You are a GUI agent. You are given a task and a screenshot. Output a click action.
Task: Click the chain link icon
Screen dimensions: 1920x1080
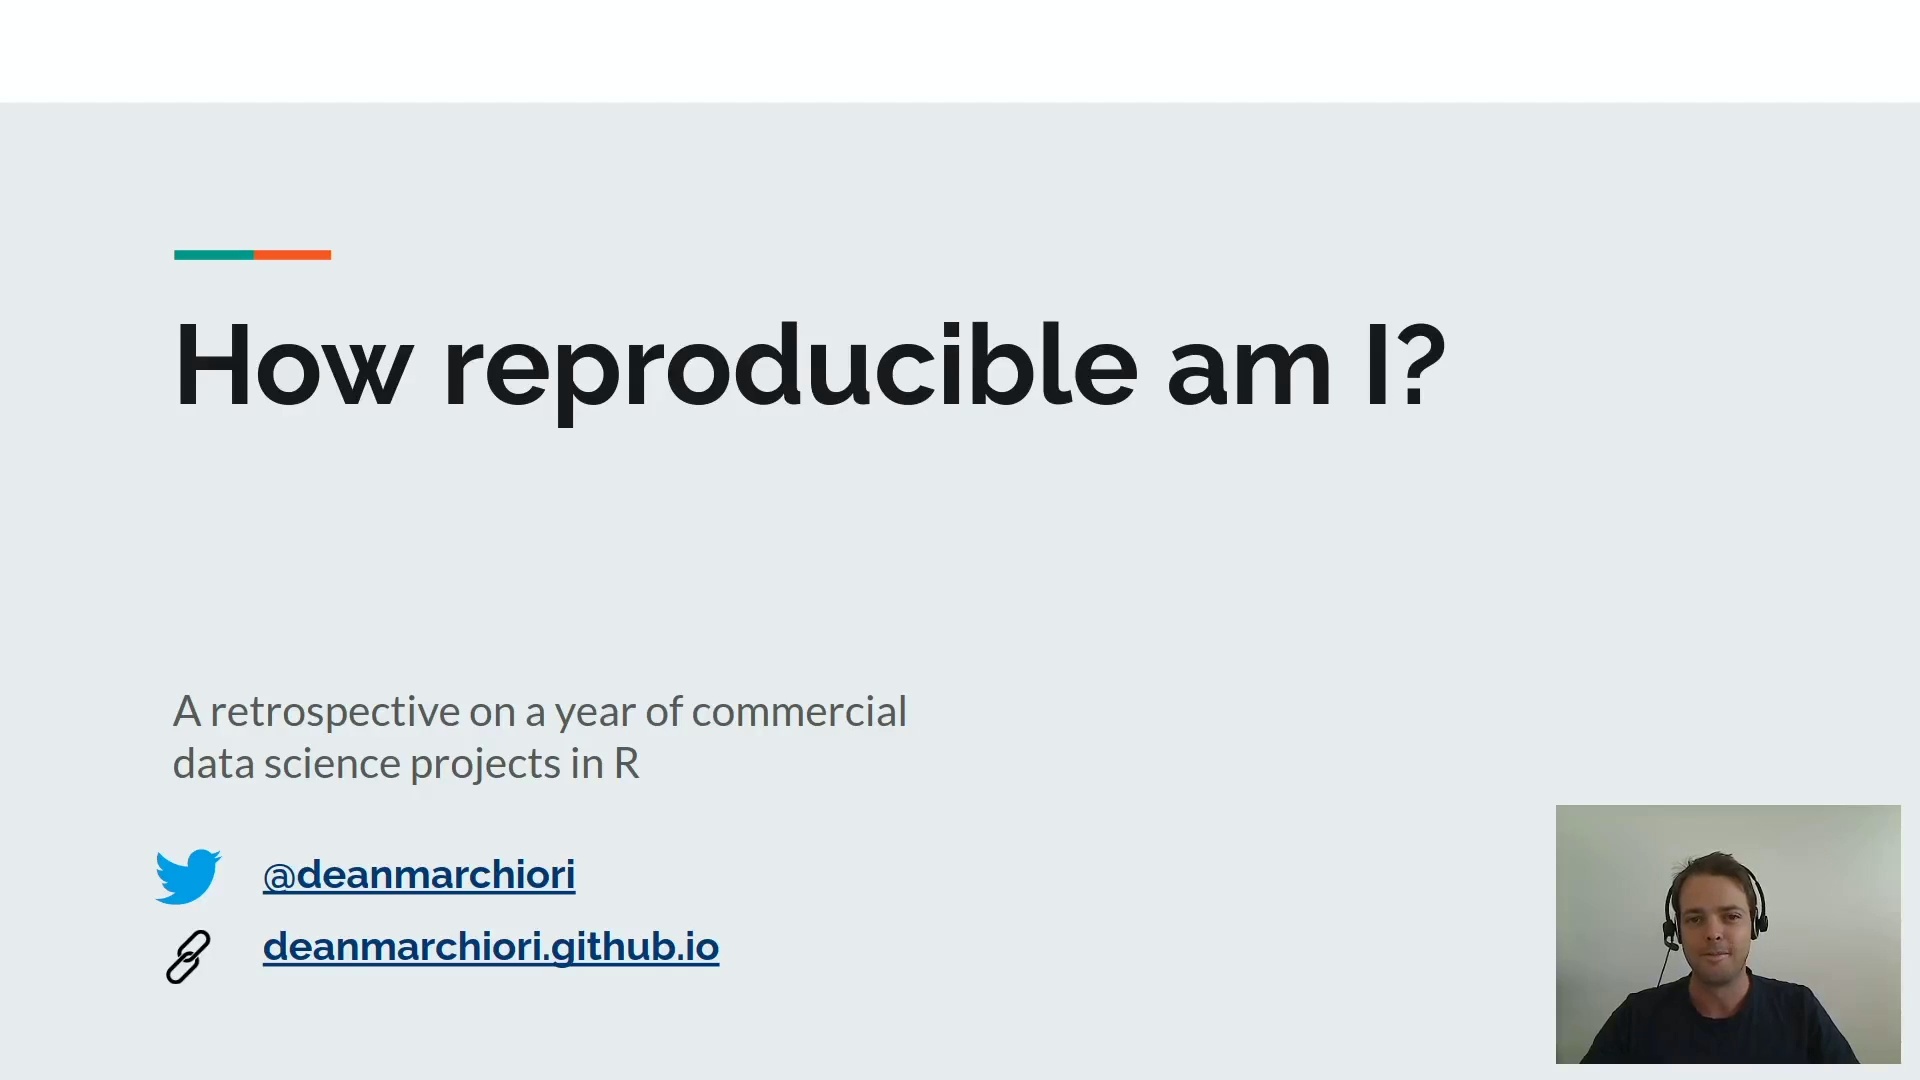pyautogui.click(x=188, y=957)
